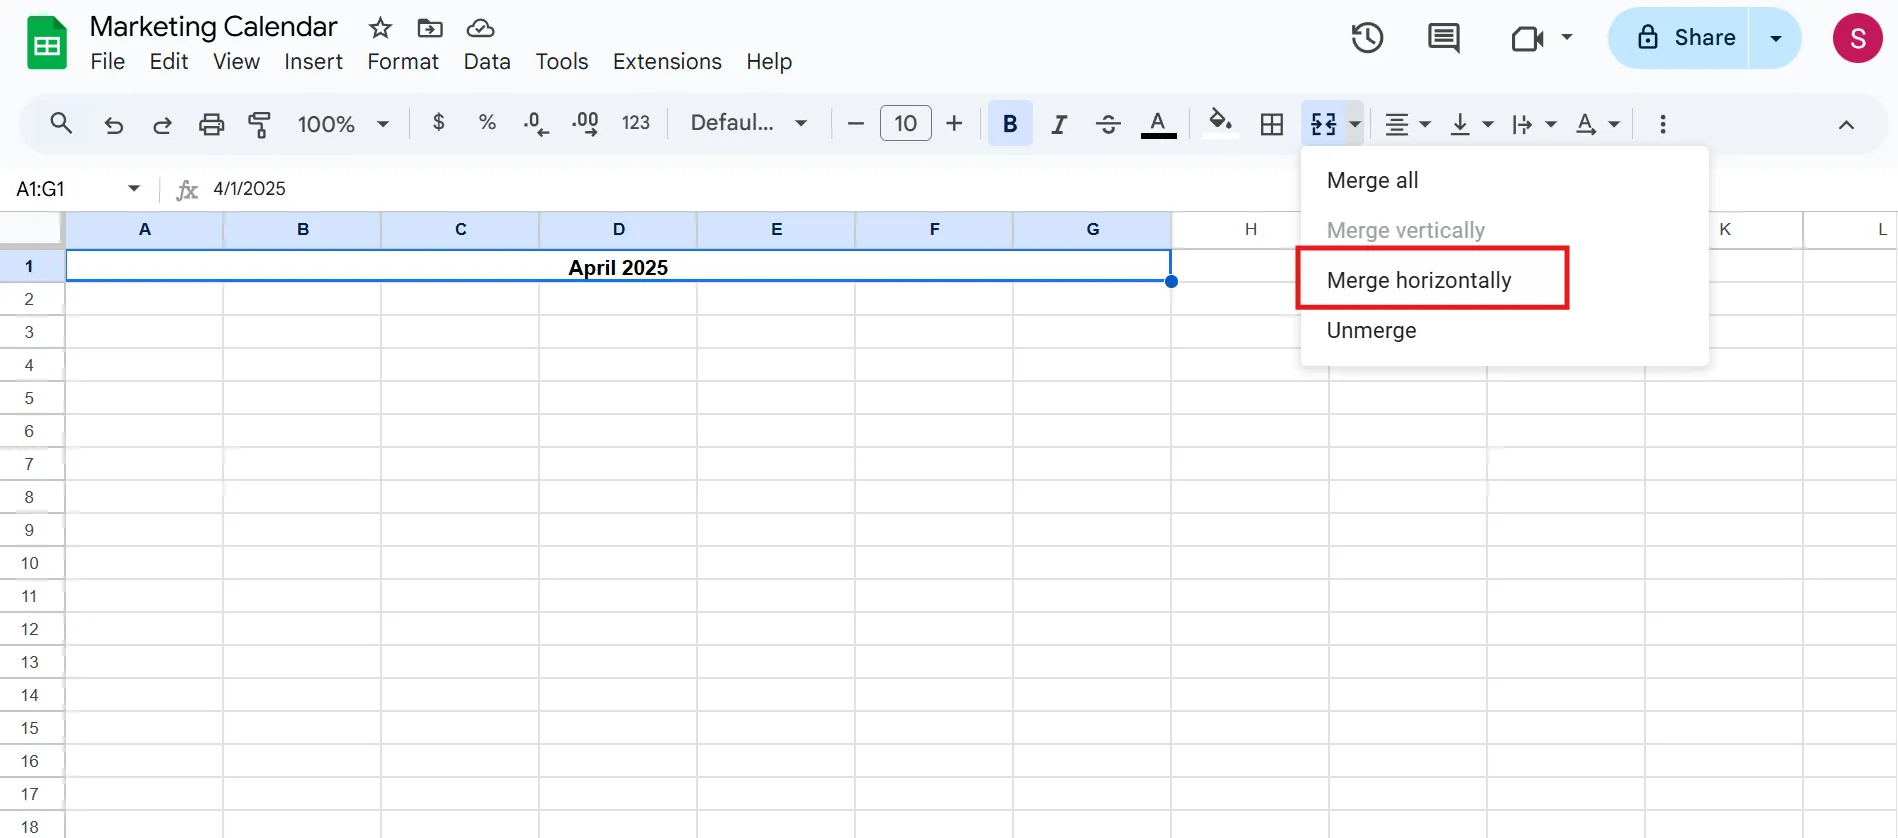Collapse the toolbar with up chevron
Viewport: 1898px width, 838px height.
(1846, 124)
